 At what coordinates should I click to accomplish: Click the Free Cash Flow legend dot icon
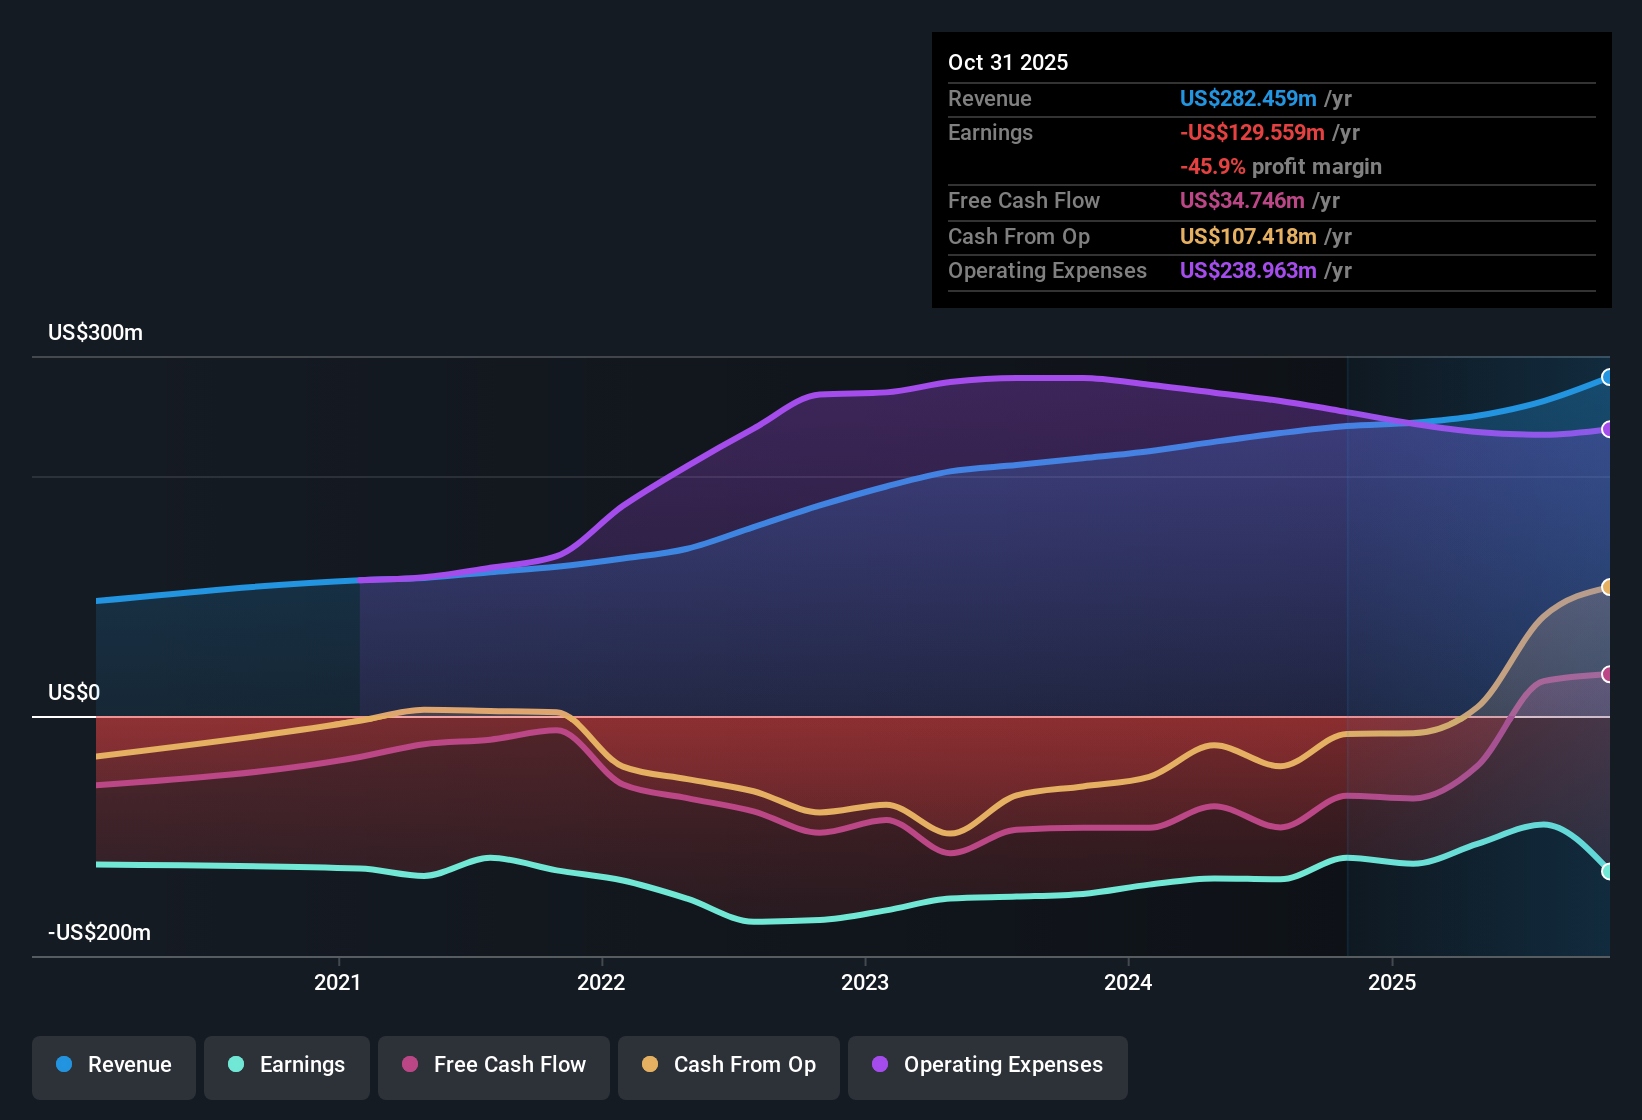[x=409, y=1065]
